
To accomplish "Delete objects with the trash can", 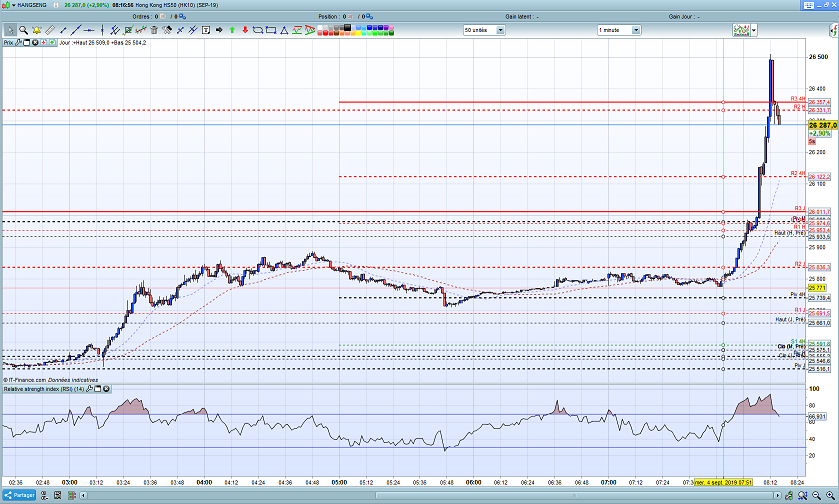I will pos(154,30).
